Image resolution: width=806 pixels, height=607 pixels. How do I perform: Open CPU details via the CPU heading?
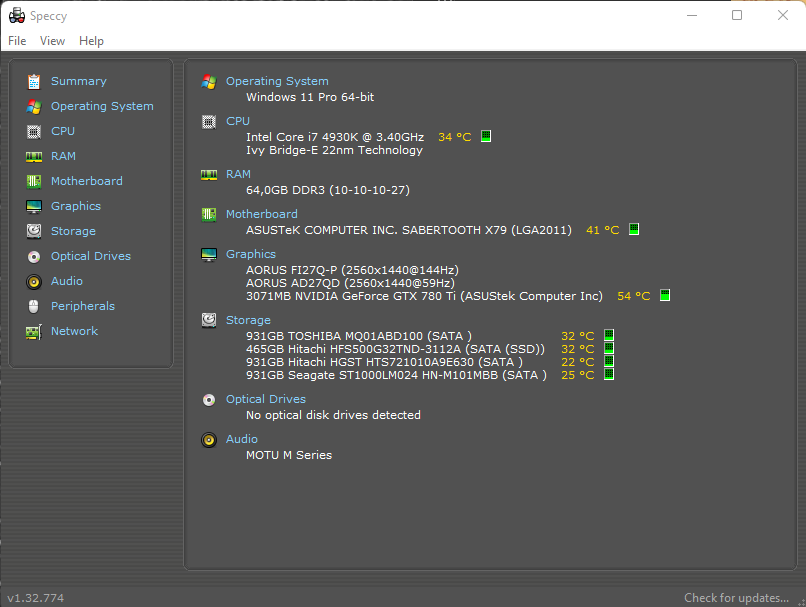(x=237, y=121)
